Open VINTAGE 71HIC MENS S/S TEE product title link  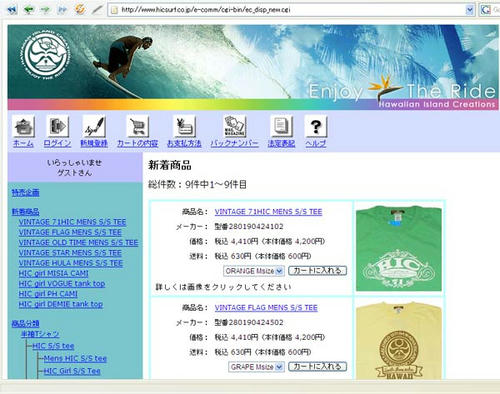[x=268, y=212]
